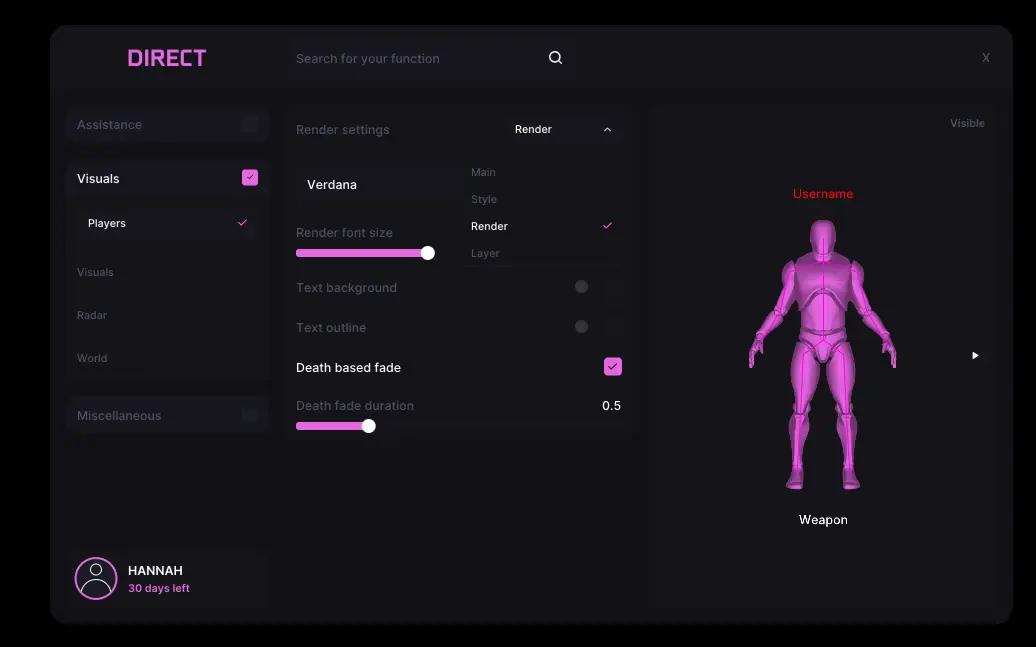Screen dimensions: 1036x647
Task: Toggle the Visuals section checkbox
Action: 250,178
